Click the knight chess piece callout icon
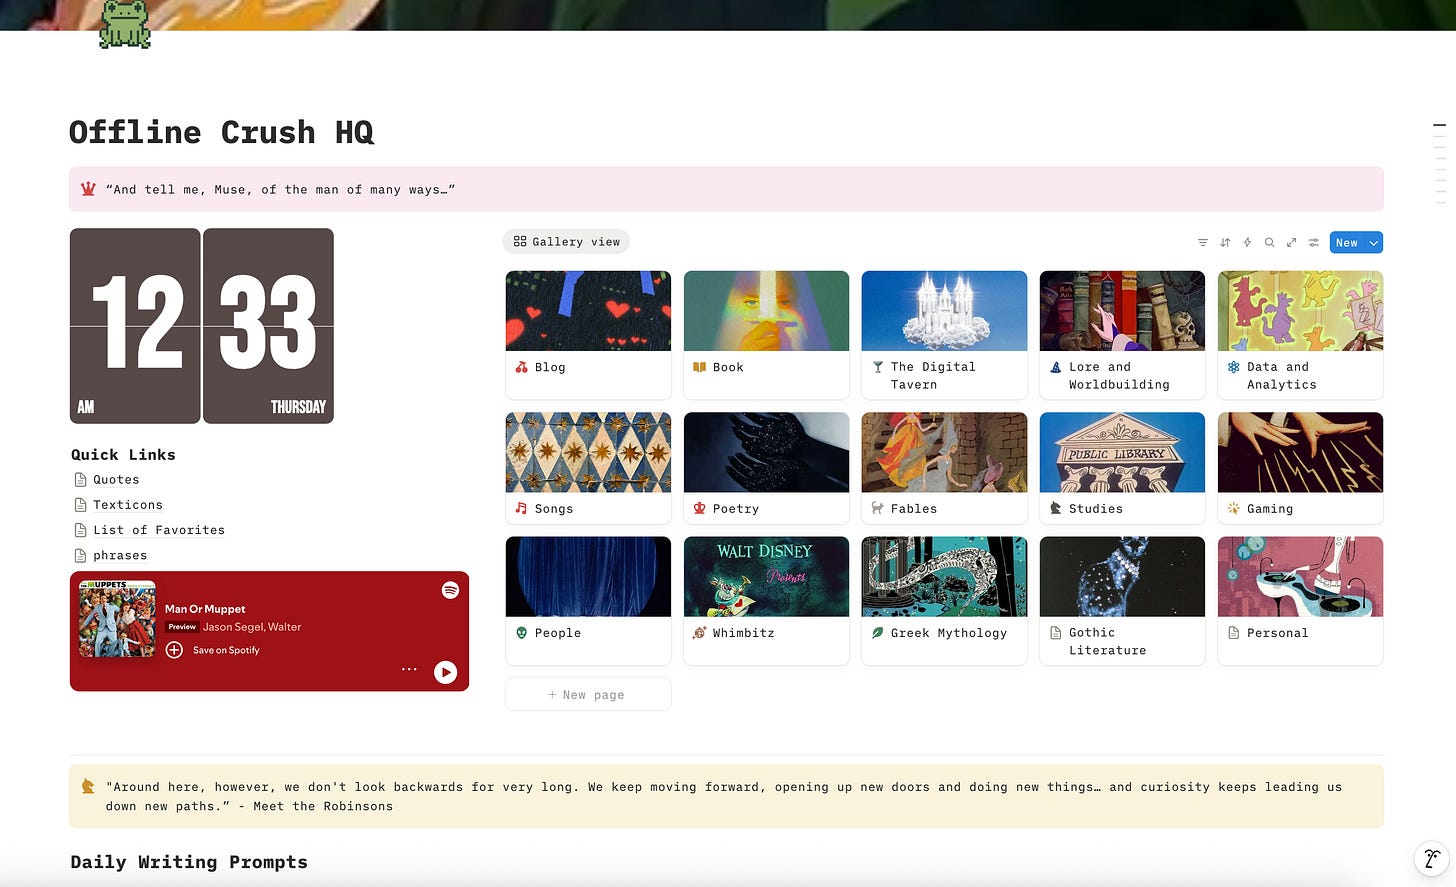The width and height of the screenshot is (1456, 887). pyautogui.click(x=88, y=787)
